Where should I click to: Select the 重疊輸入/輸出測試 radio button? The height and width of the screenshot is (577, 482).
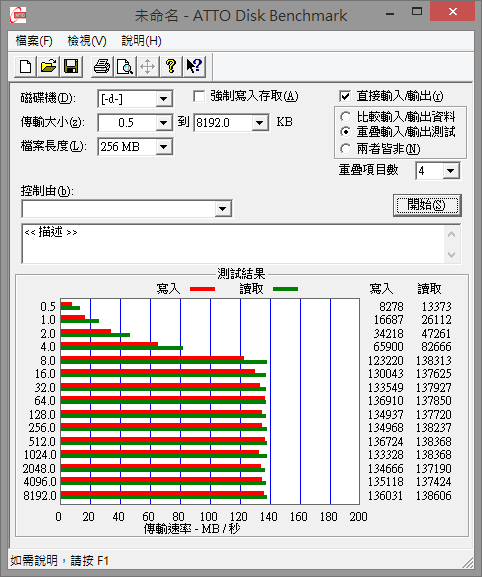point(345,132)
